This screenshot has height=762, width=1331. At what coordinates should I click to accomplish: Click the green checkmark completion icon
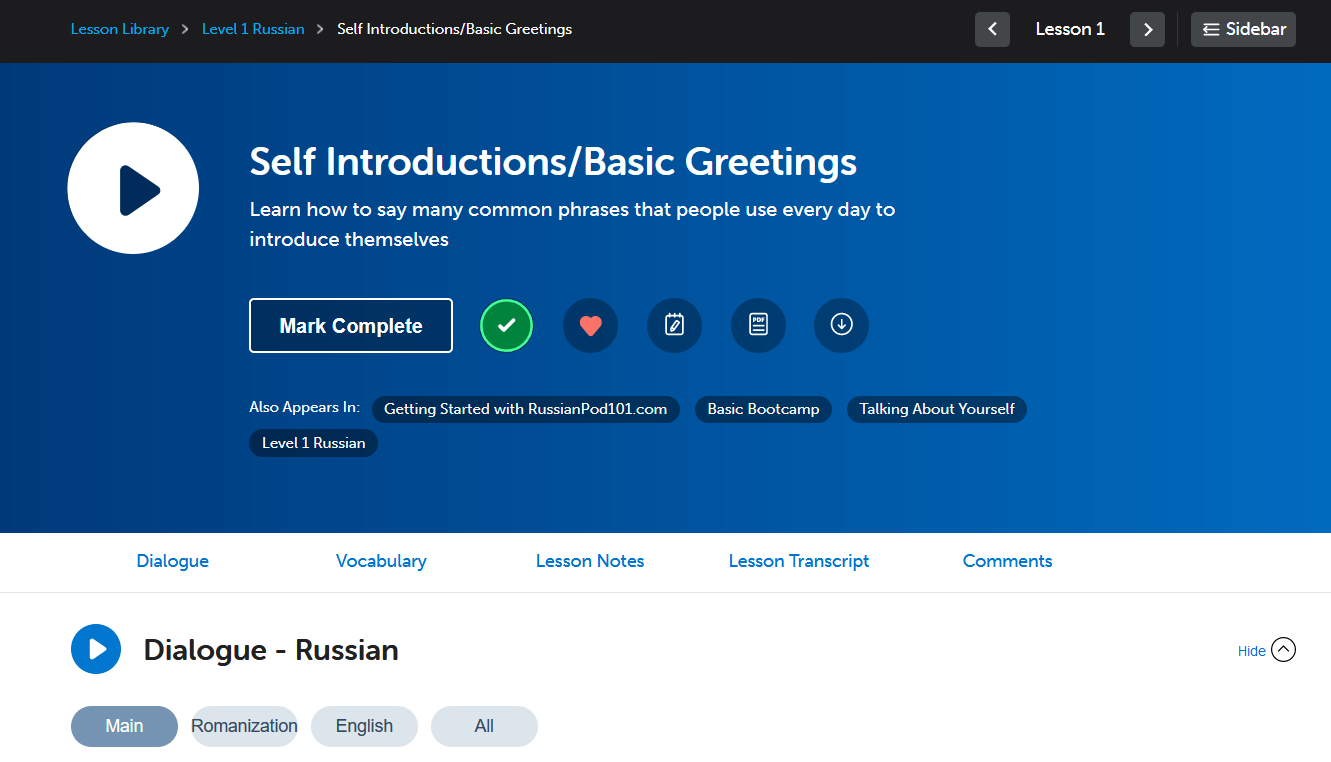(506, 326)
